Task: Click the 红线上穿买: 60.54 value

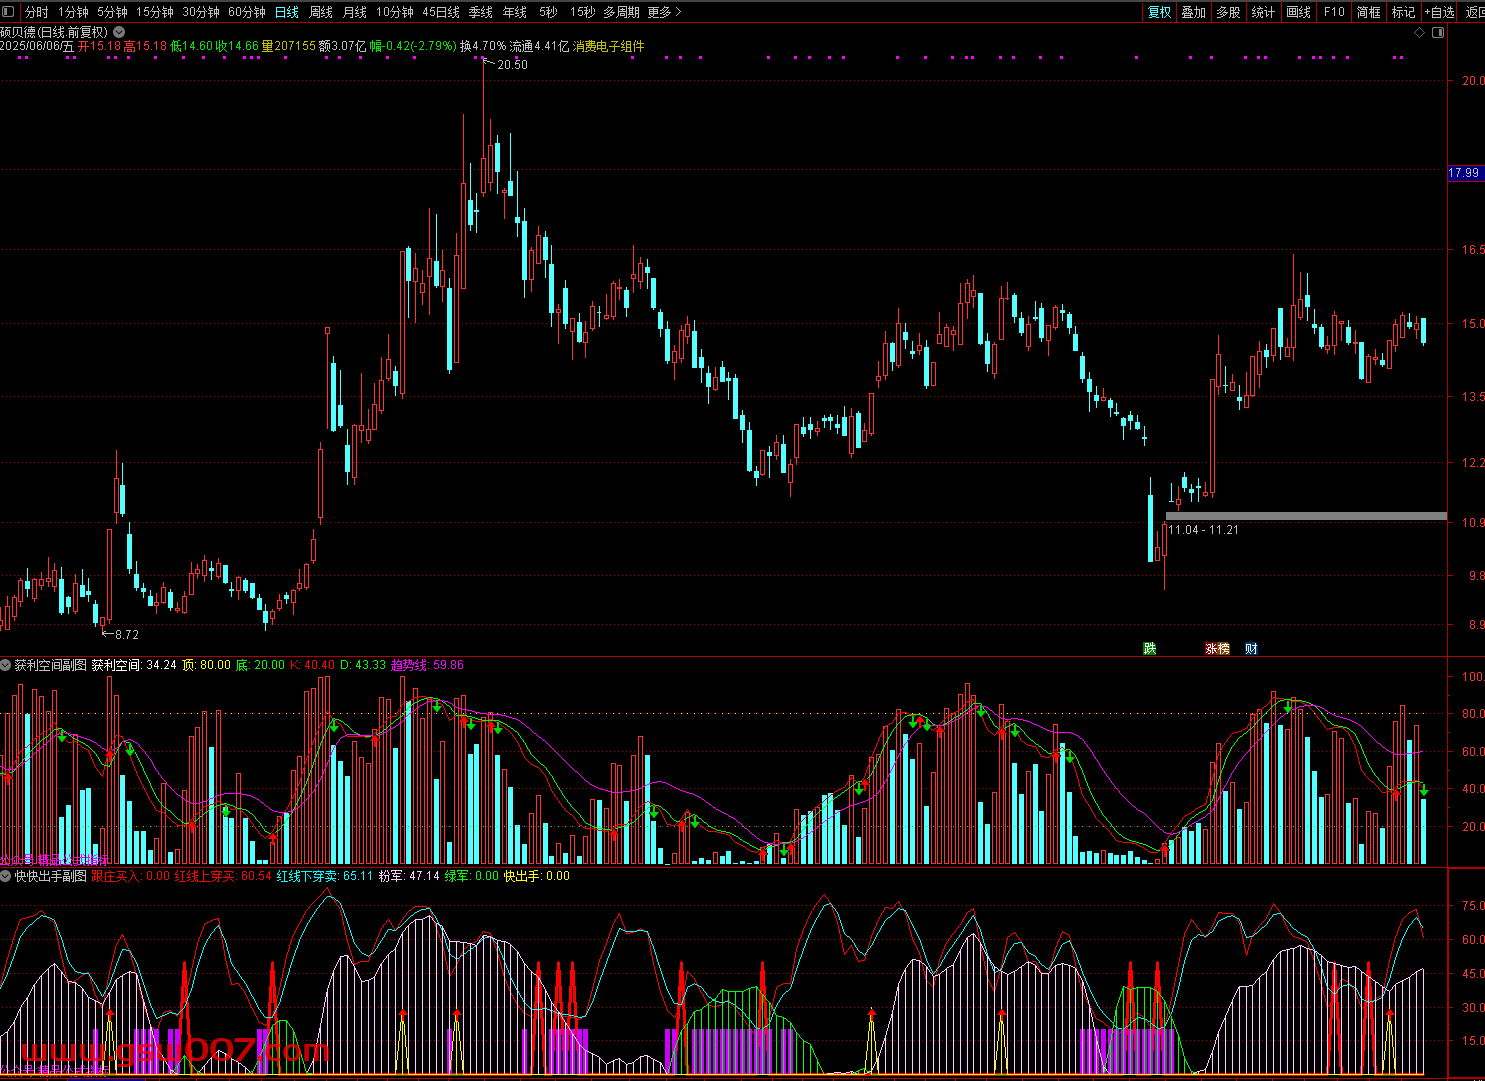Action: click(223, 876)
